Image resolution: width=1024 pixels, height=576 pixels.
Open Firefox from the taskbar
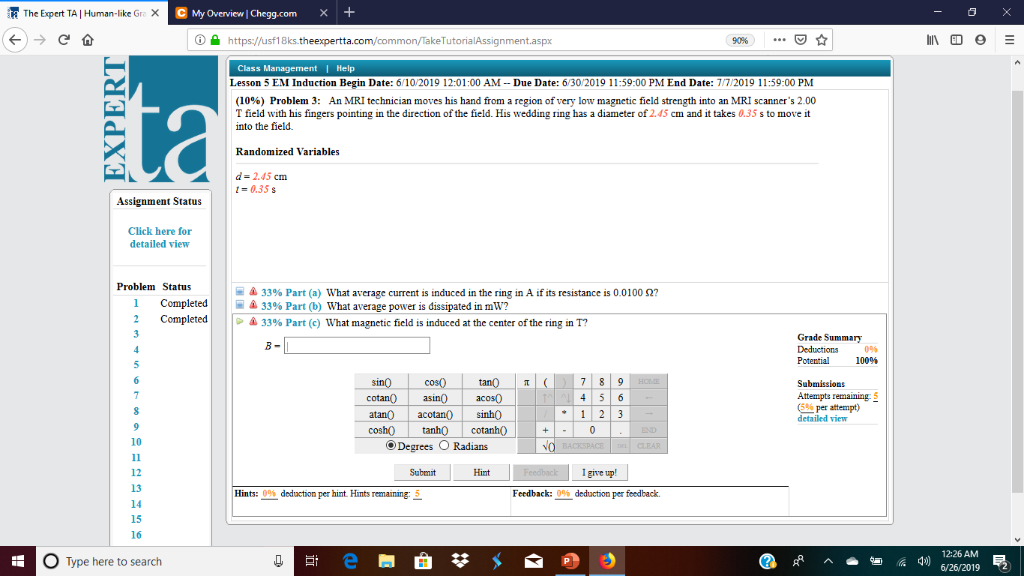608,561
